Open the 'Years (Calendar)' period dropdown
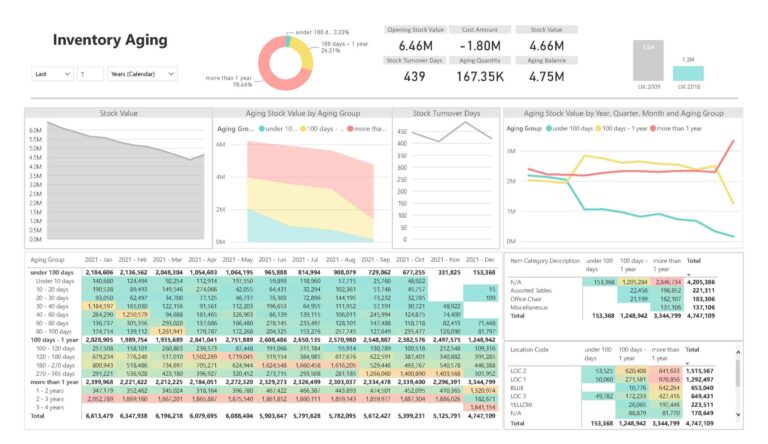Image resolution: width=768 pixels, height=444 pixels. coord(142,74)
